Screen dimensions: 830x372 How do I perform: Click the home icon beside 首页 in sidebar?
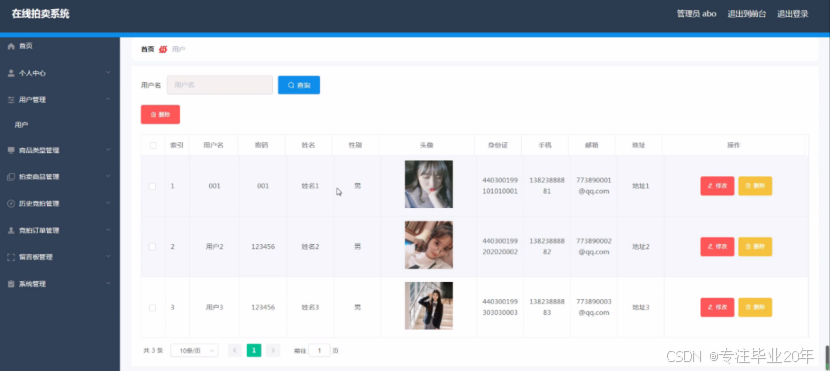pos(11,47)
